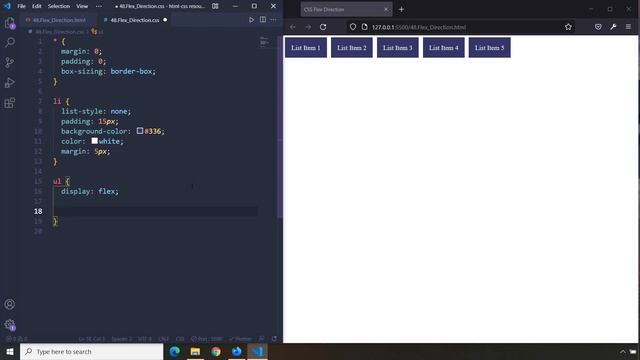The image size is (640, 360).
Task: Click the #336 background color swatch
Action: pyautogui.click(x=140, y=131)
